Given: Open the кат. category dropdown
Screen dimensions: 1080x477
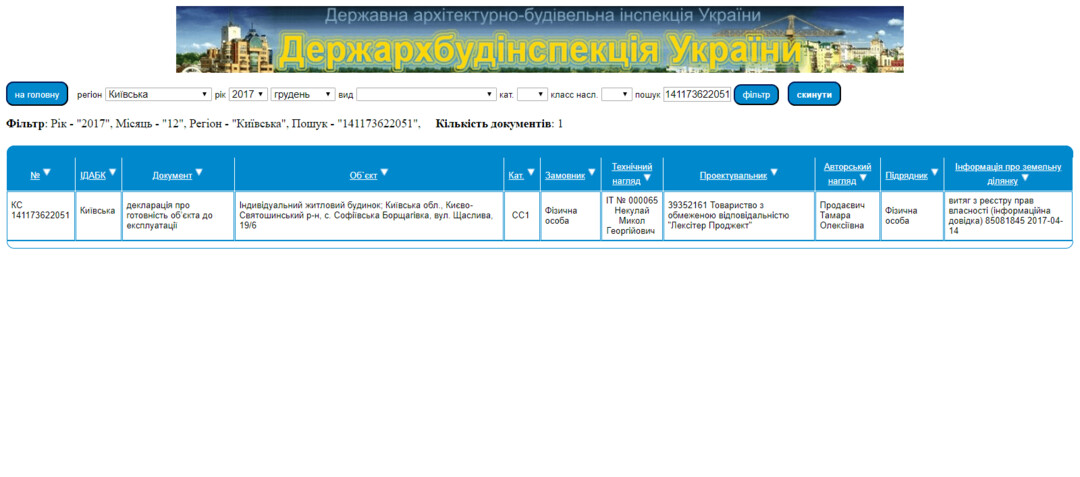Looking at the screenshot, I should 532,94.
